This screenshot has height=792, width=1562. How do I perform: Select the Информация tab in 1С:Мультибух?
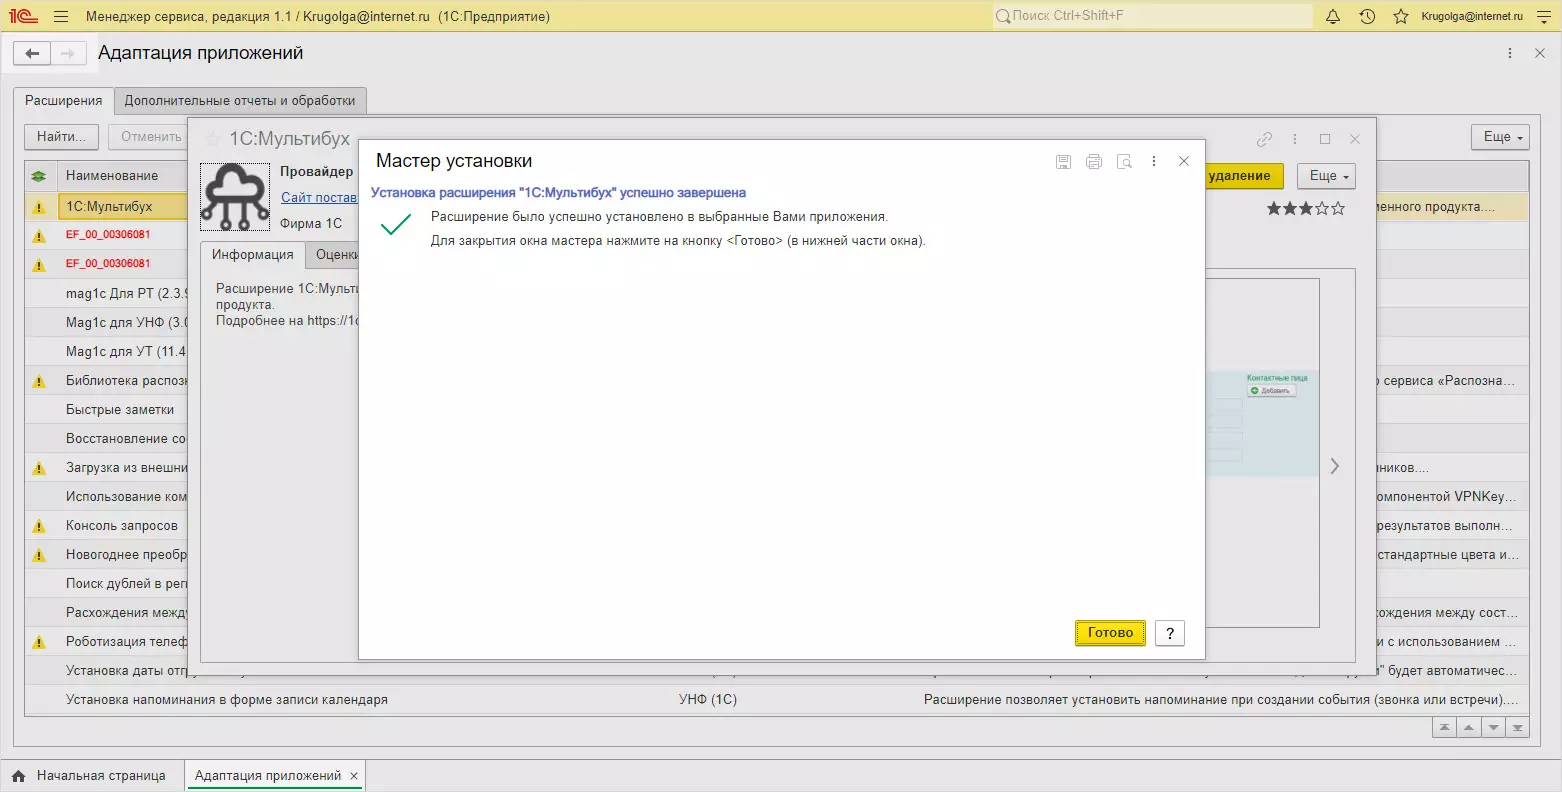point(252,255)
